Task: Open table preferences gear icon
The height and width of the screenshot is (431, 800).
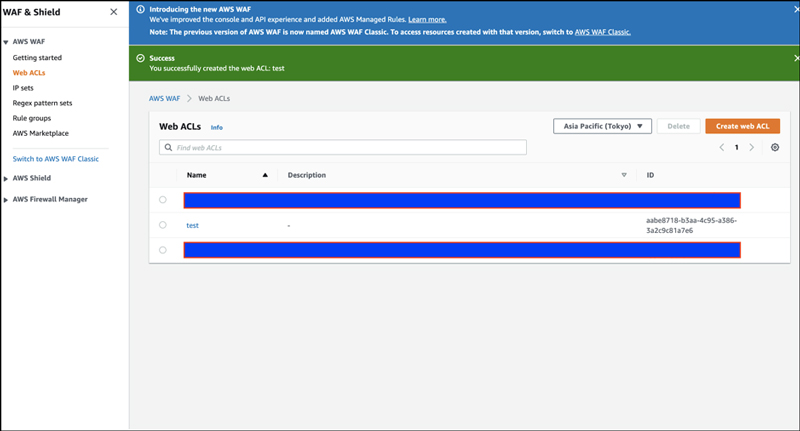Action: (774, 147)
